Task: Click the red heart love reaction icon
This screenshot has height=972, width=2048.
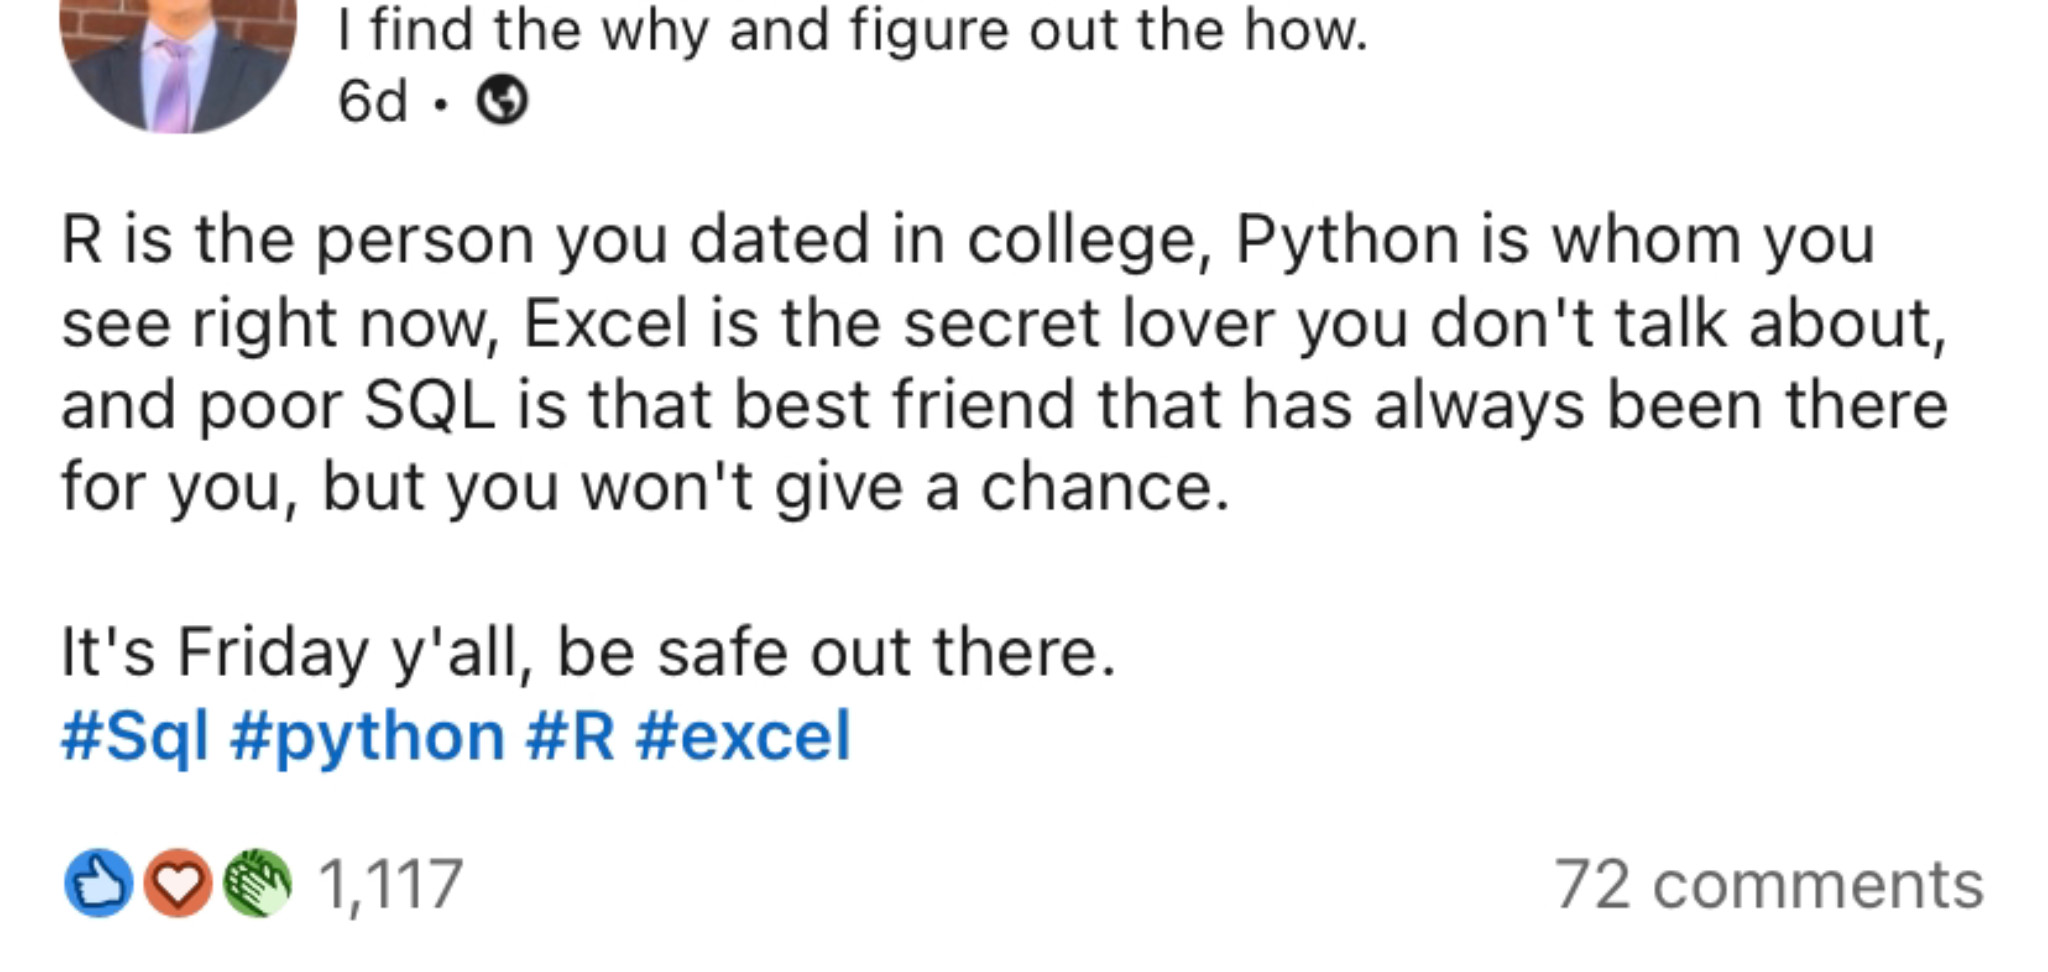Action: tap(178, 883)
